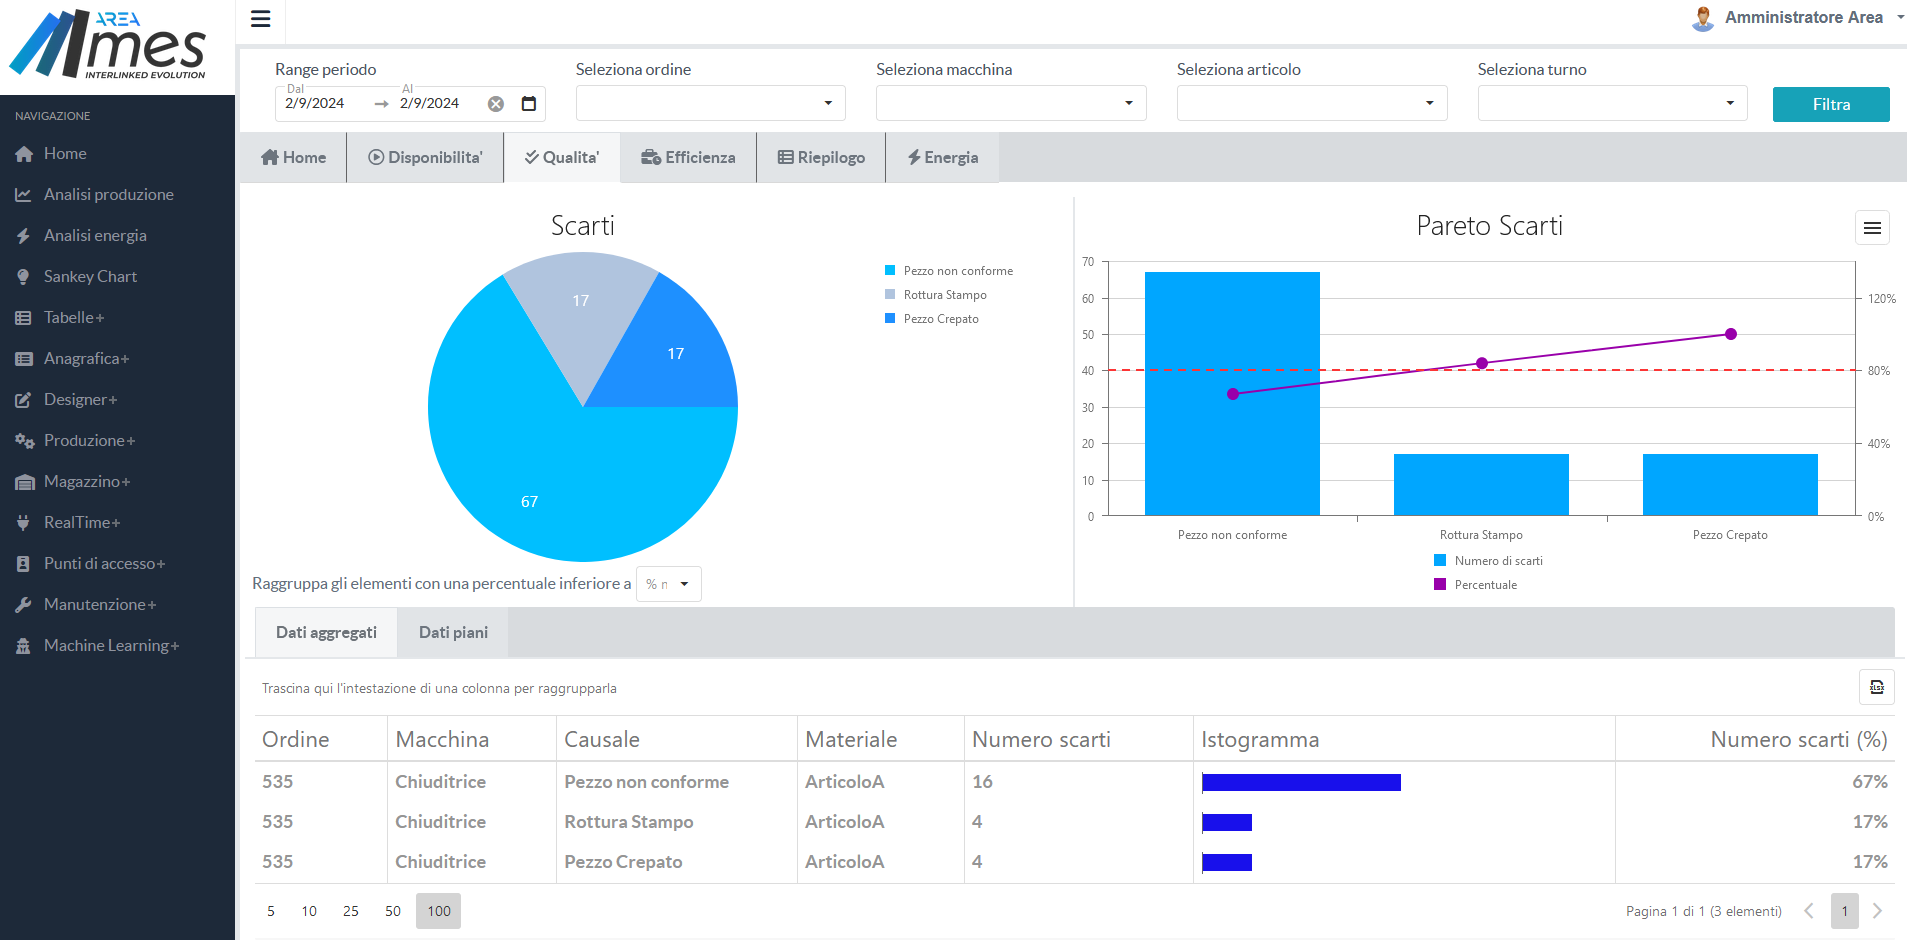Go to previous page arrow

(x=1809, y=911)
